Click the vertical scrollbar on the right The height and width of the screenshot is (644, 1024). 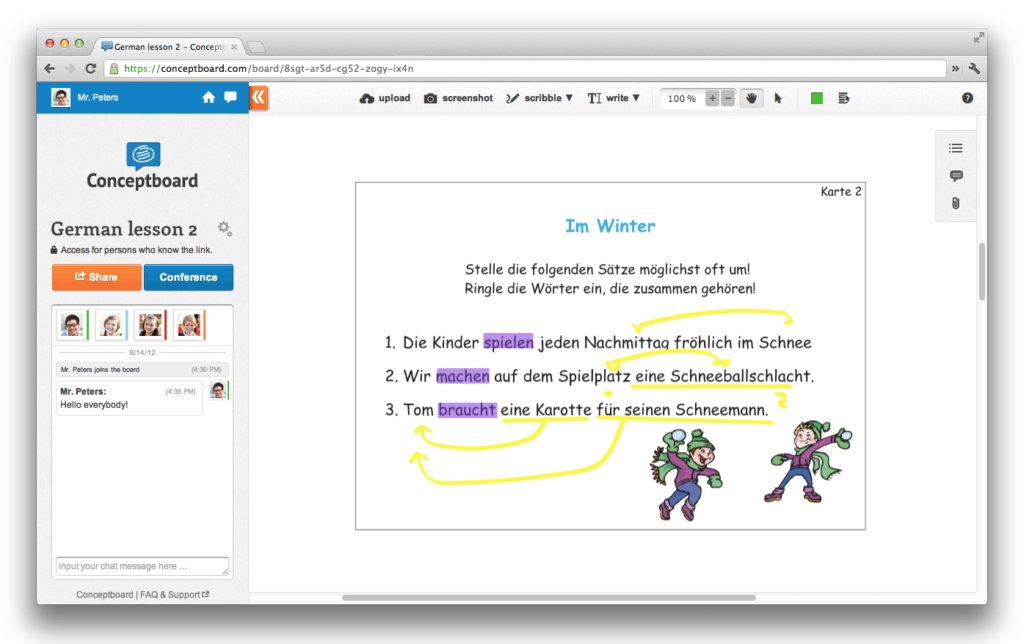[x=982, y=271]
